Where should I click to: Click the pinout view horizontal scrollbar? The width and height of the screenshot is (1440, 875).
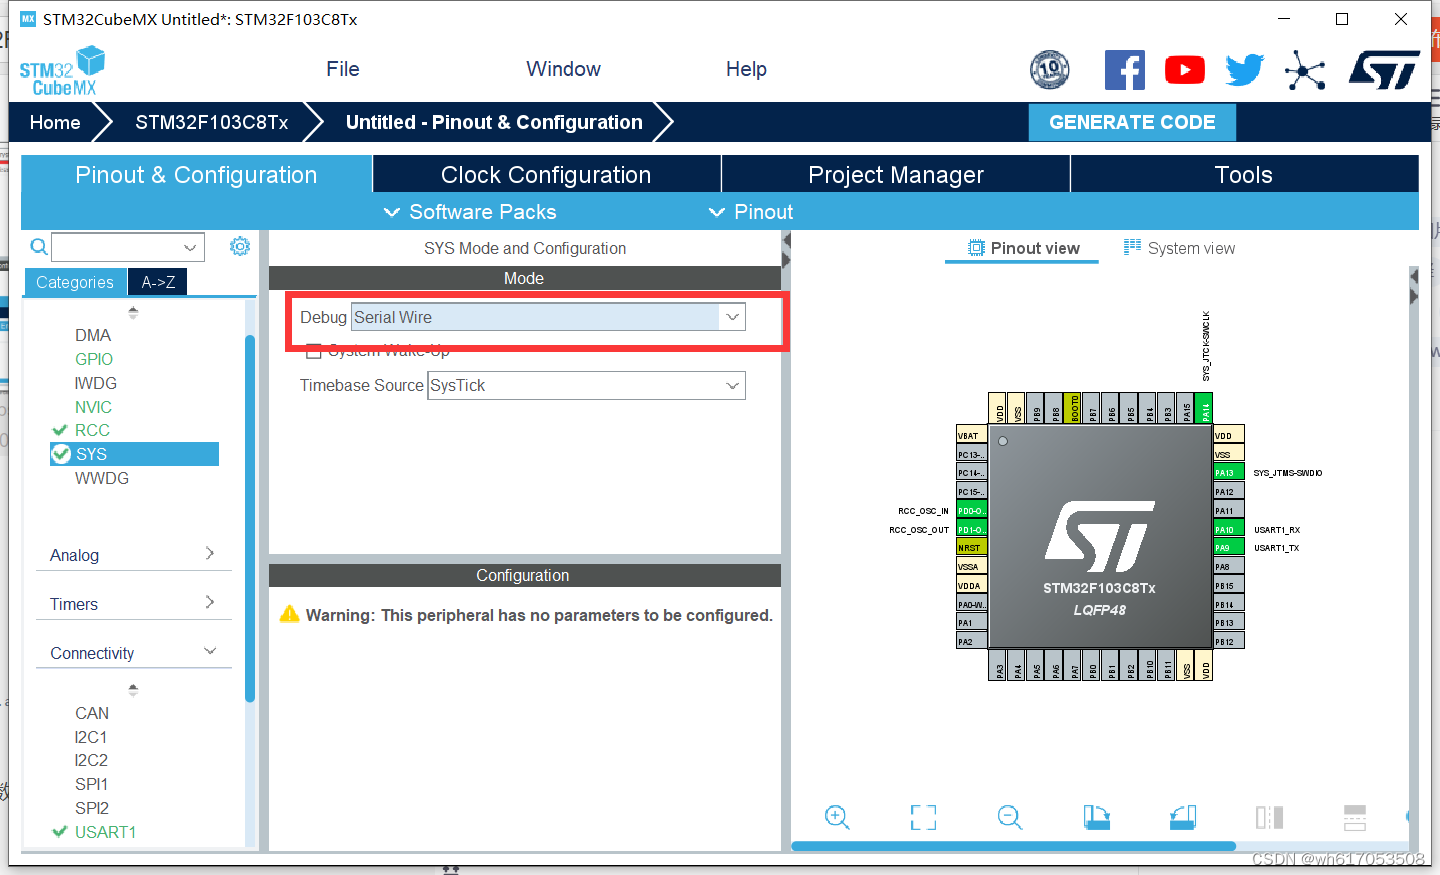(1013, 846)
